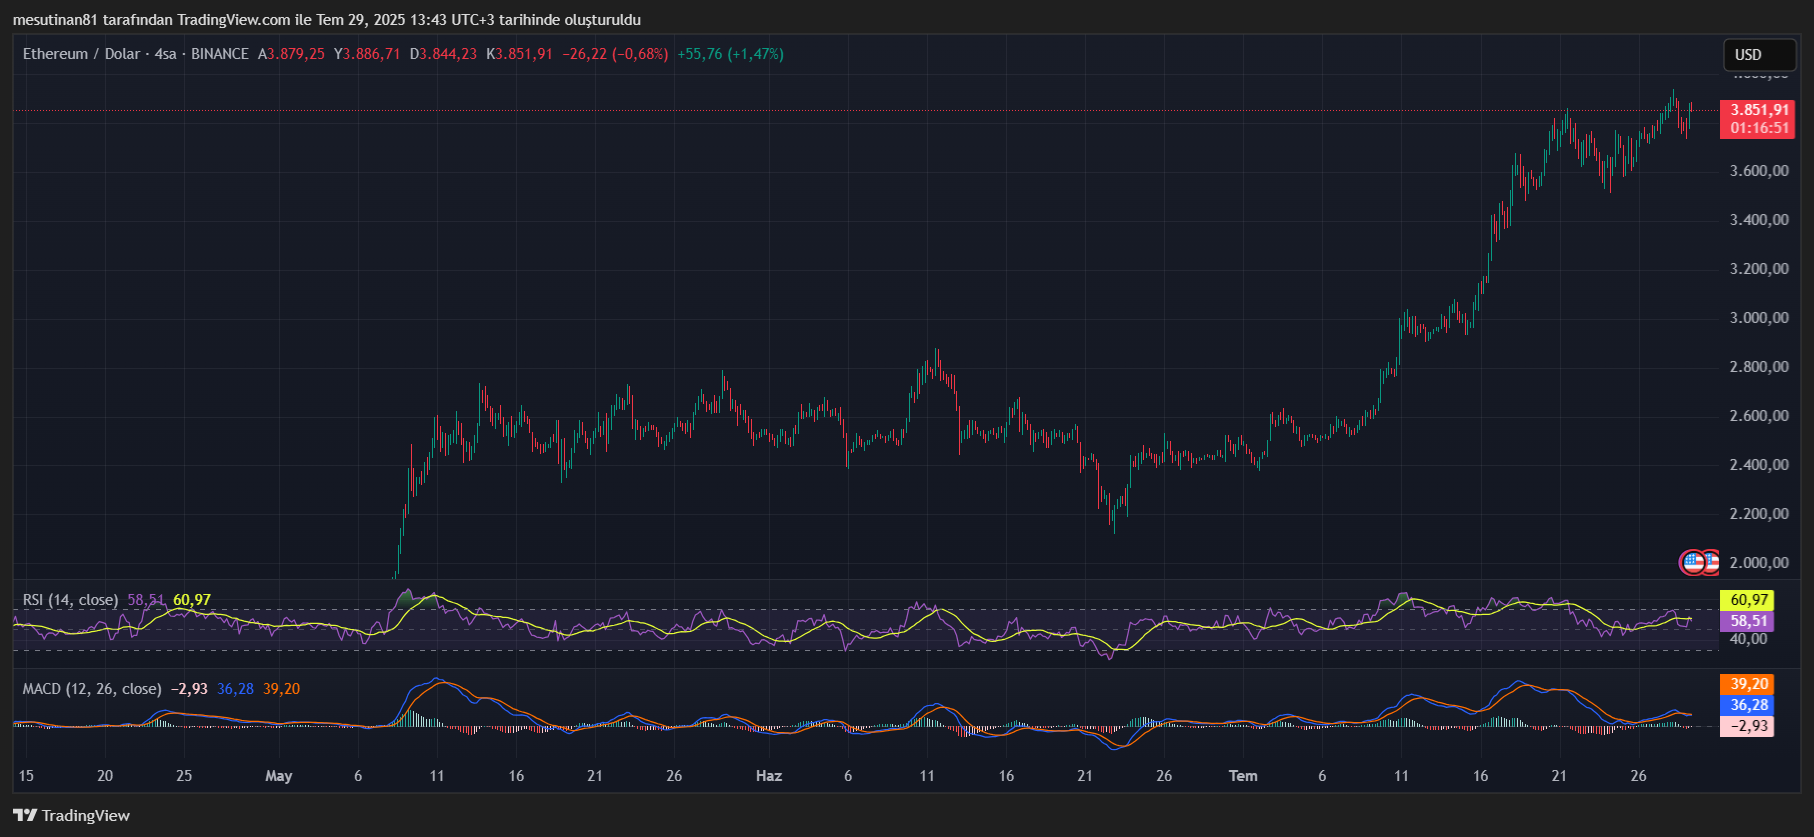Click the front US flag economic event icon
The image size is (1814, 837).
[1692, 563]
